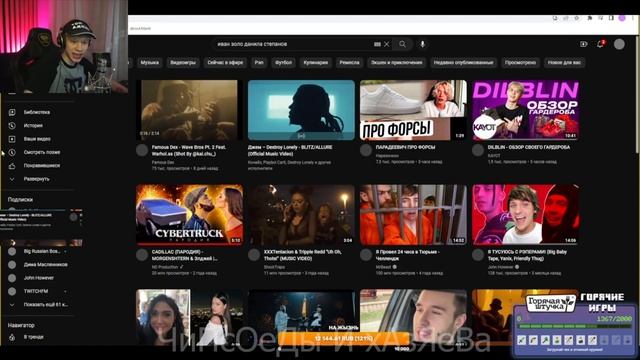Viewport: 640px width, 360px height.
Task: Open TWITCHFM subscription avatar
Action: click(12, 291)
